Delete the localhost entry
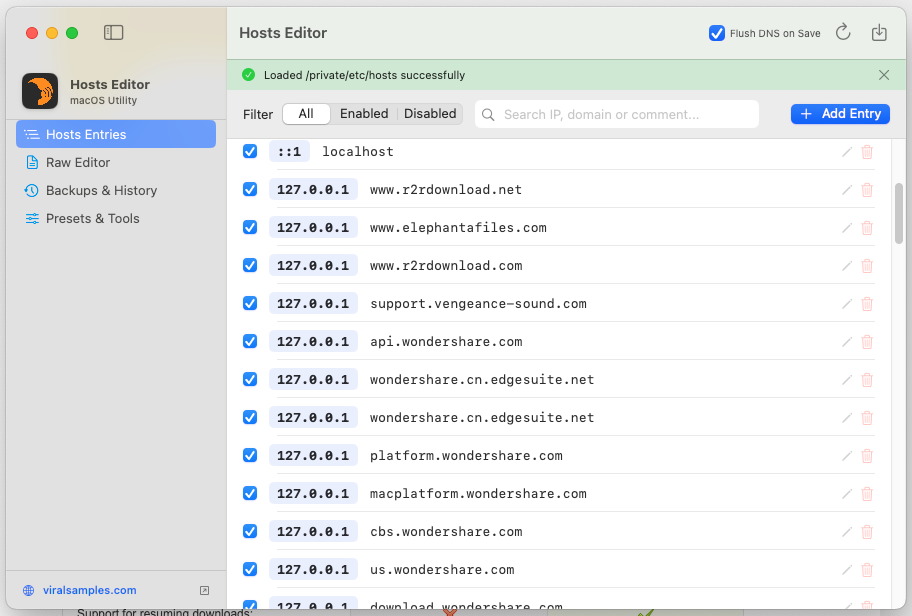The height and width of the screenshot is (616, 912). click(x=867, y=152)
